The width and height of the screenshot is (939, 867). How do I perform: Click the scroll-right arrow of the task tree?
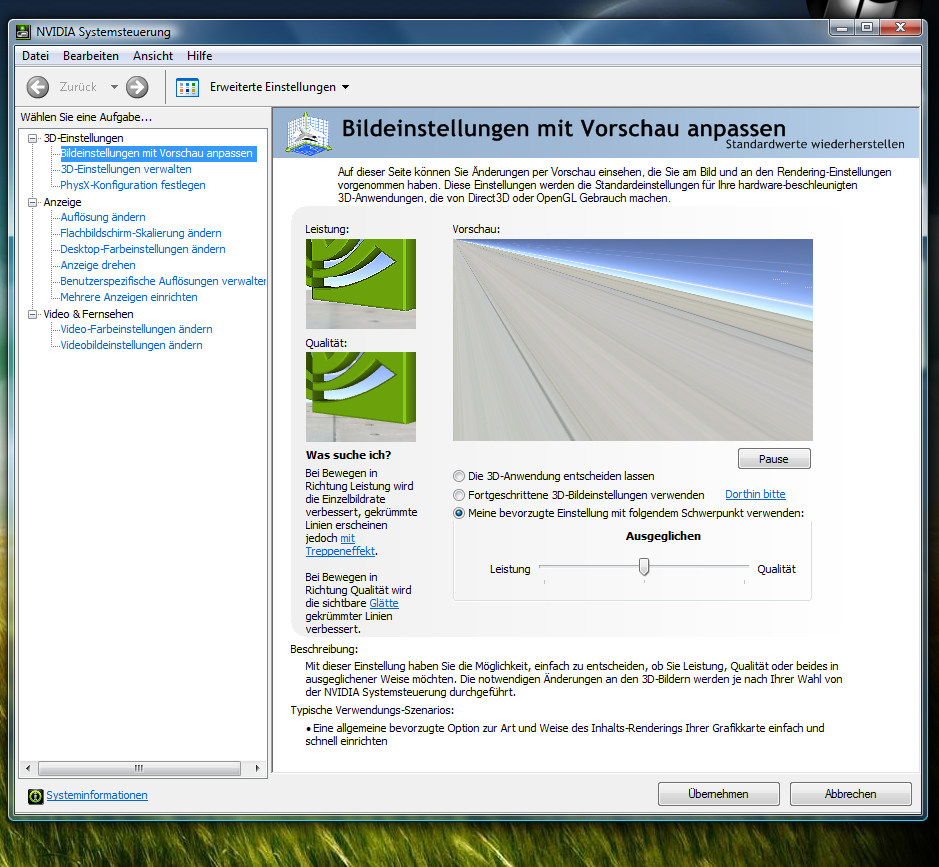click(257, 768)
